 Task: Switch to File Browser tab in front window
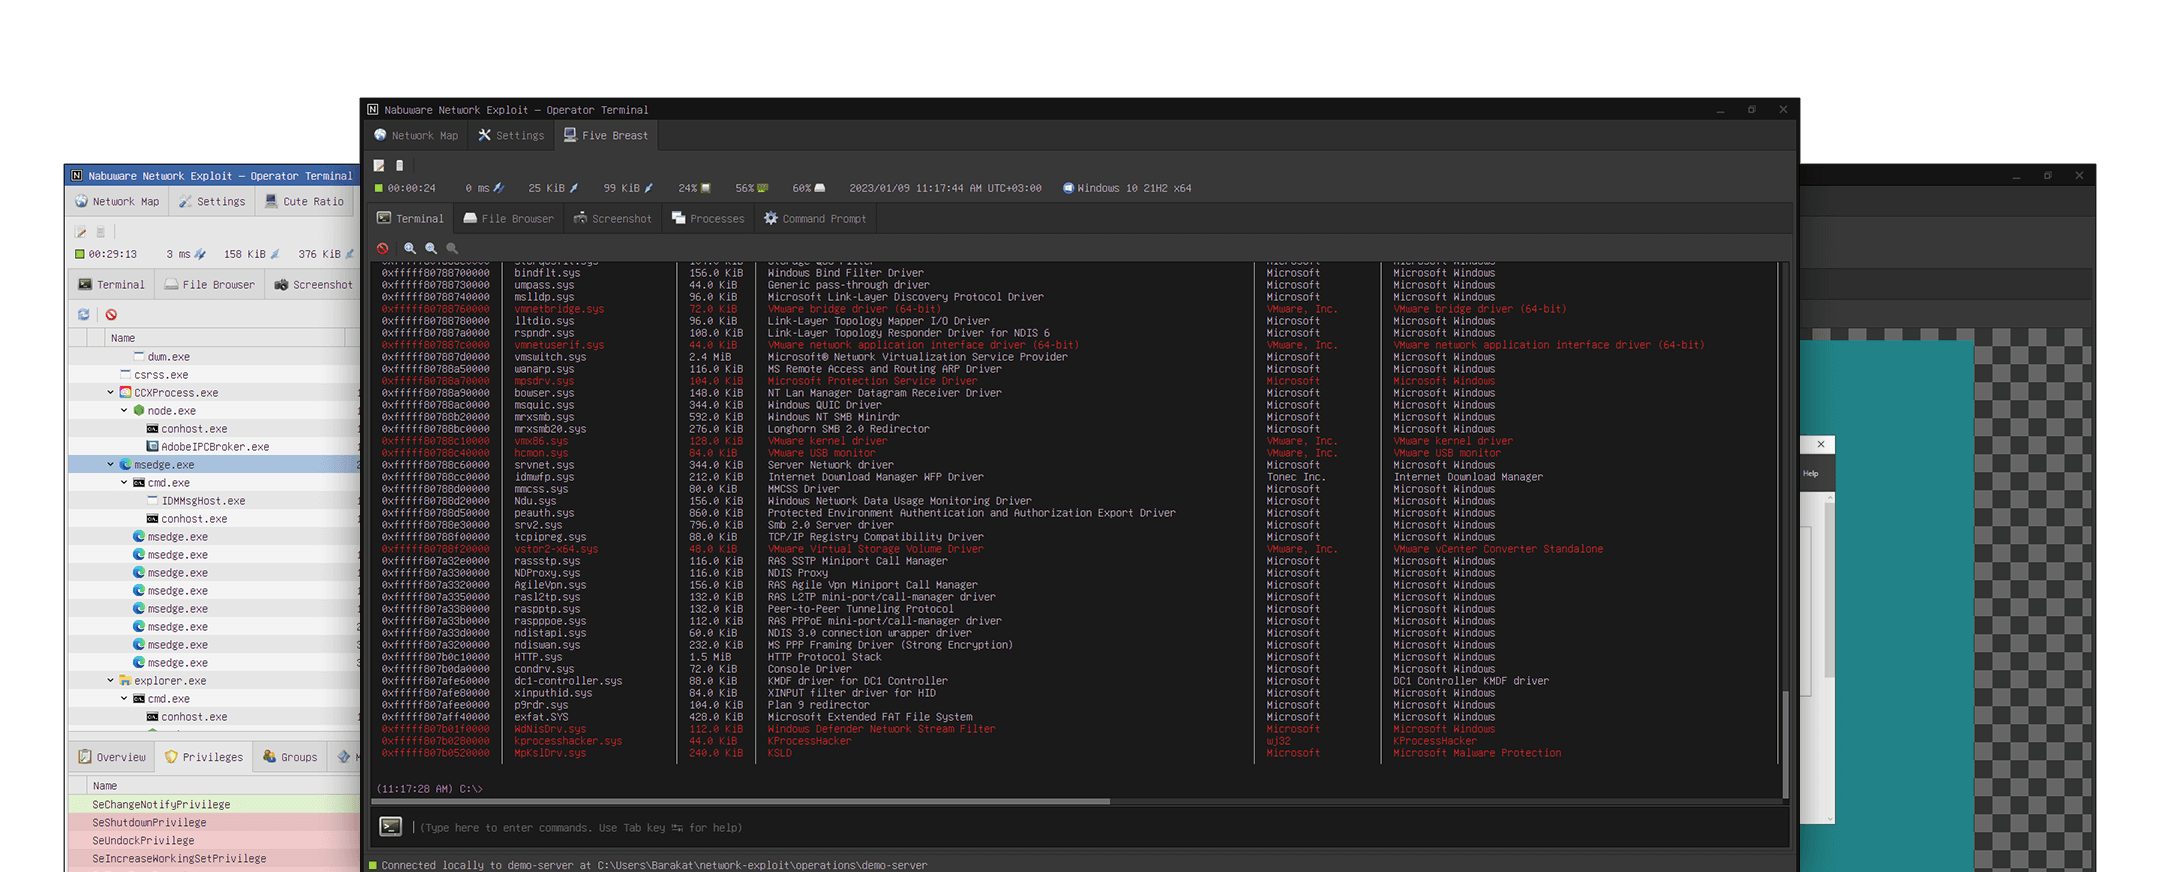[508, 218]
